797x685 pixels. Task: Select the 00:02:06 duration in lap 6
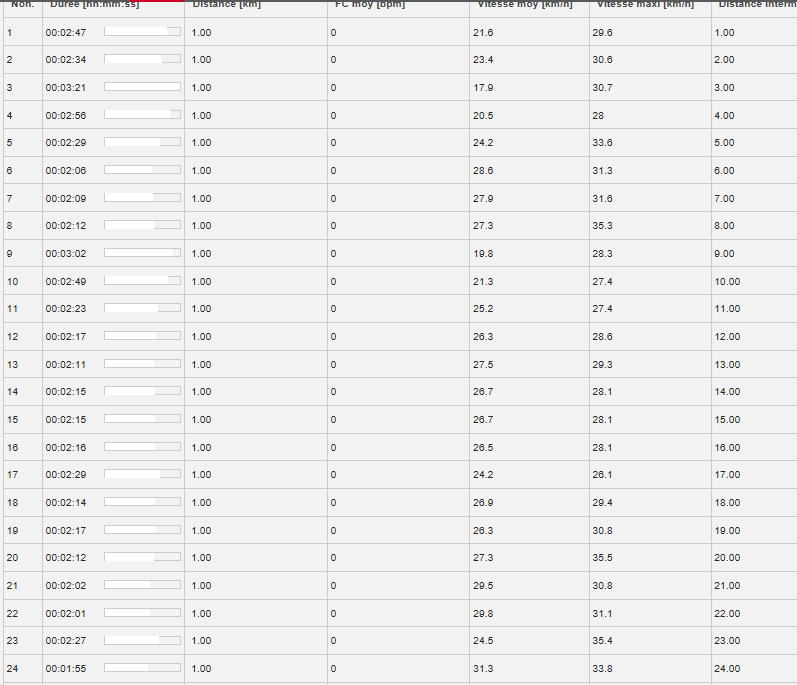pyautogui.click(x=66, y=170)
